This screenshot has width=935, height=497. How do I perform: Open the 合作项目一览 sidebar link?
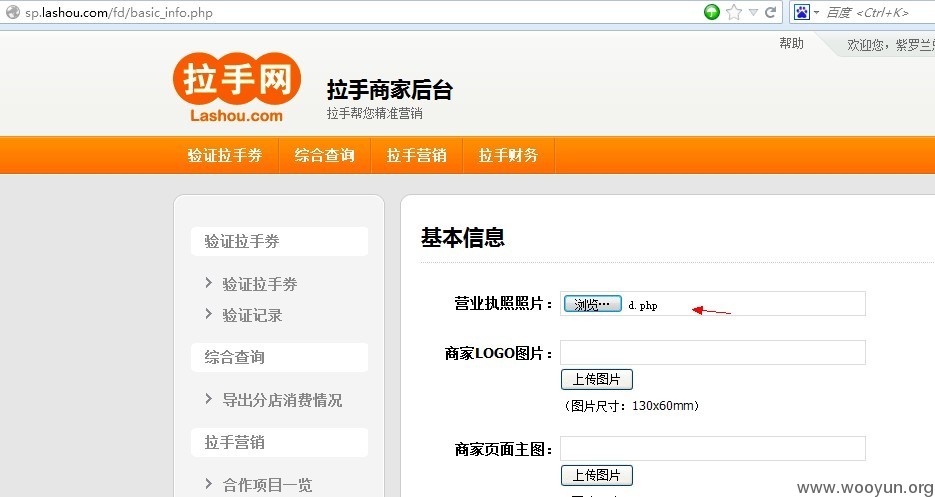[x=267, y=485]
